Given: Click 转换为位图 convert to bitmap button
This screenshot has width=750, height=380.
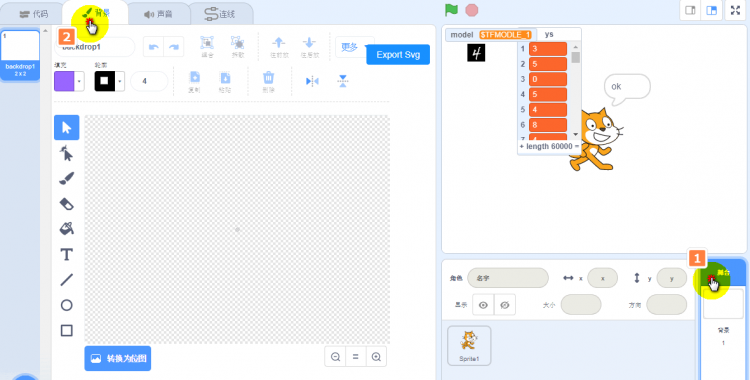Looking at the screenshot, I should [x=118, y=358].
